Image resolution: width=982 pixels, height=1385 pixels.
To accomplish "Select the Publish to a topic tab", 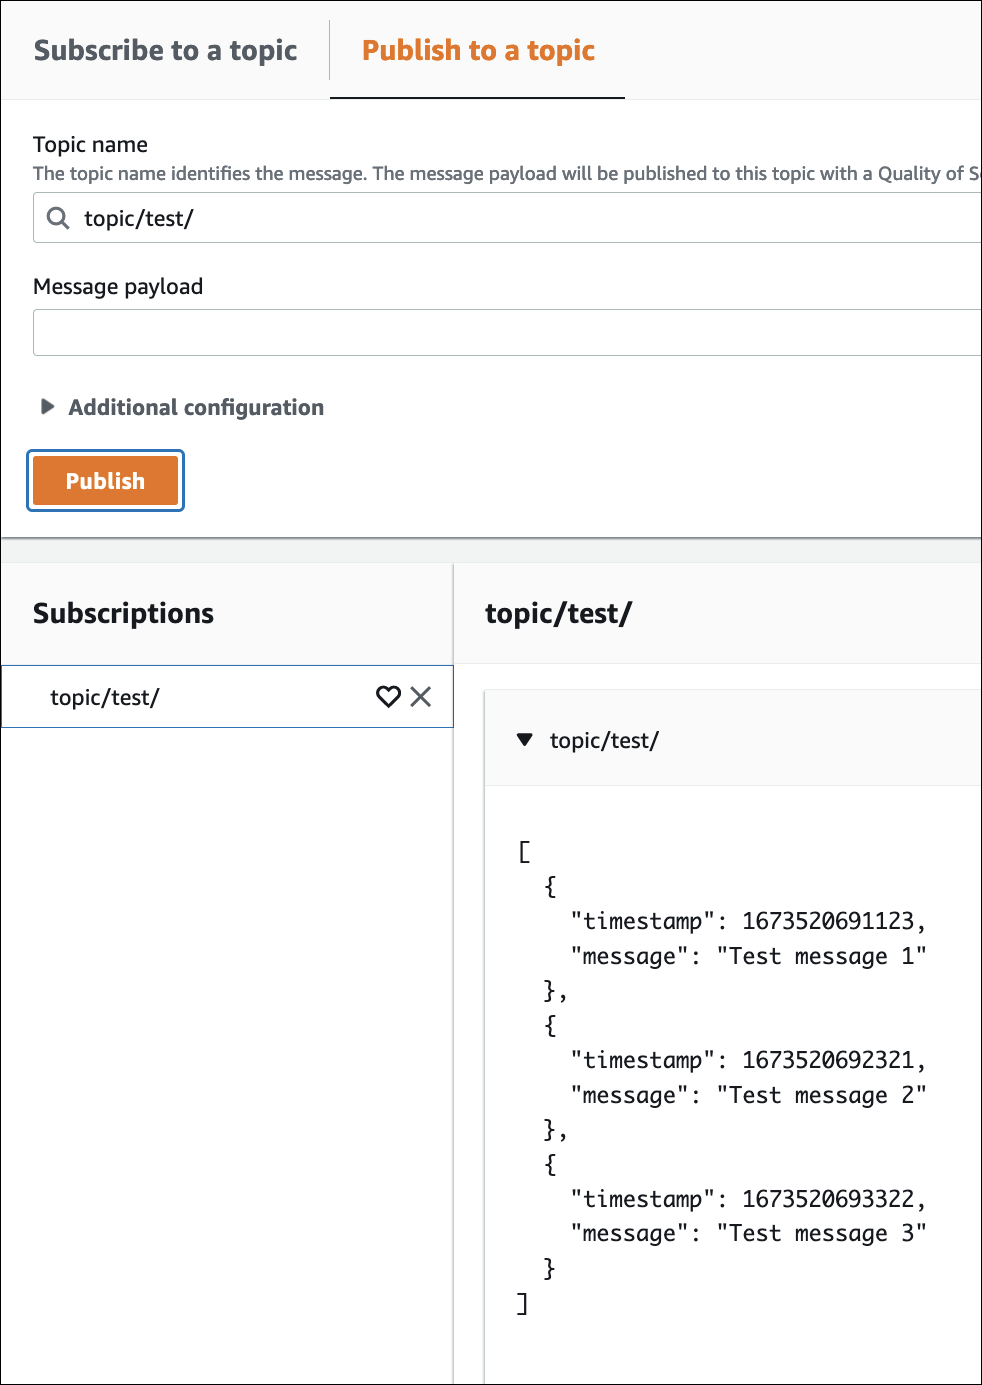I will coord(478,50).
